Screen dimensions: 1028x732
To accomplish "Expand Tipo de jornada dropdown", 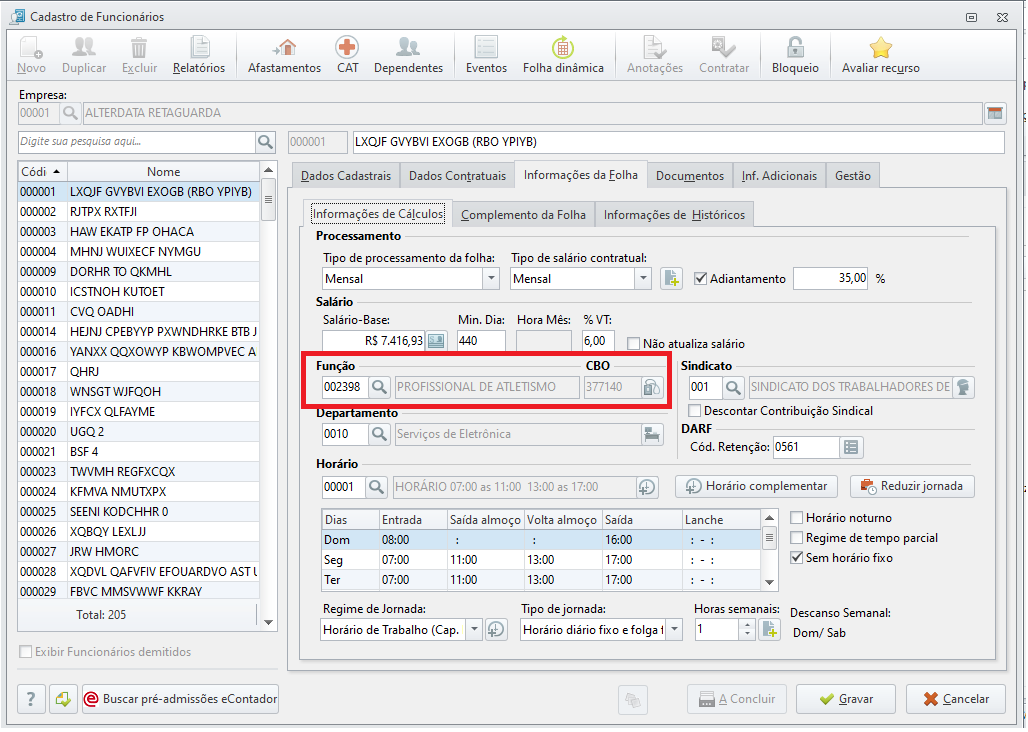I will coord(674,630).
